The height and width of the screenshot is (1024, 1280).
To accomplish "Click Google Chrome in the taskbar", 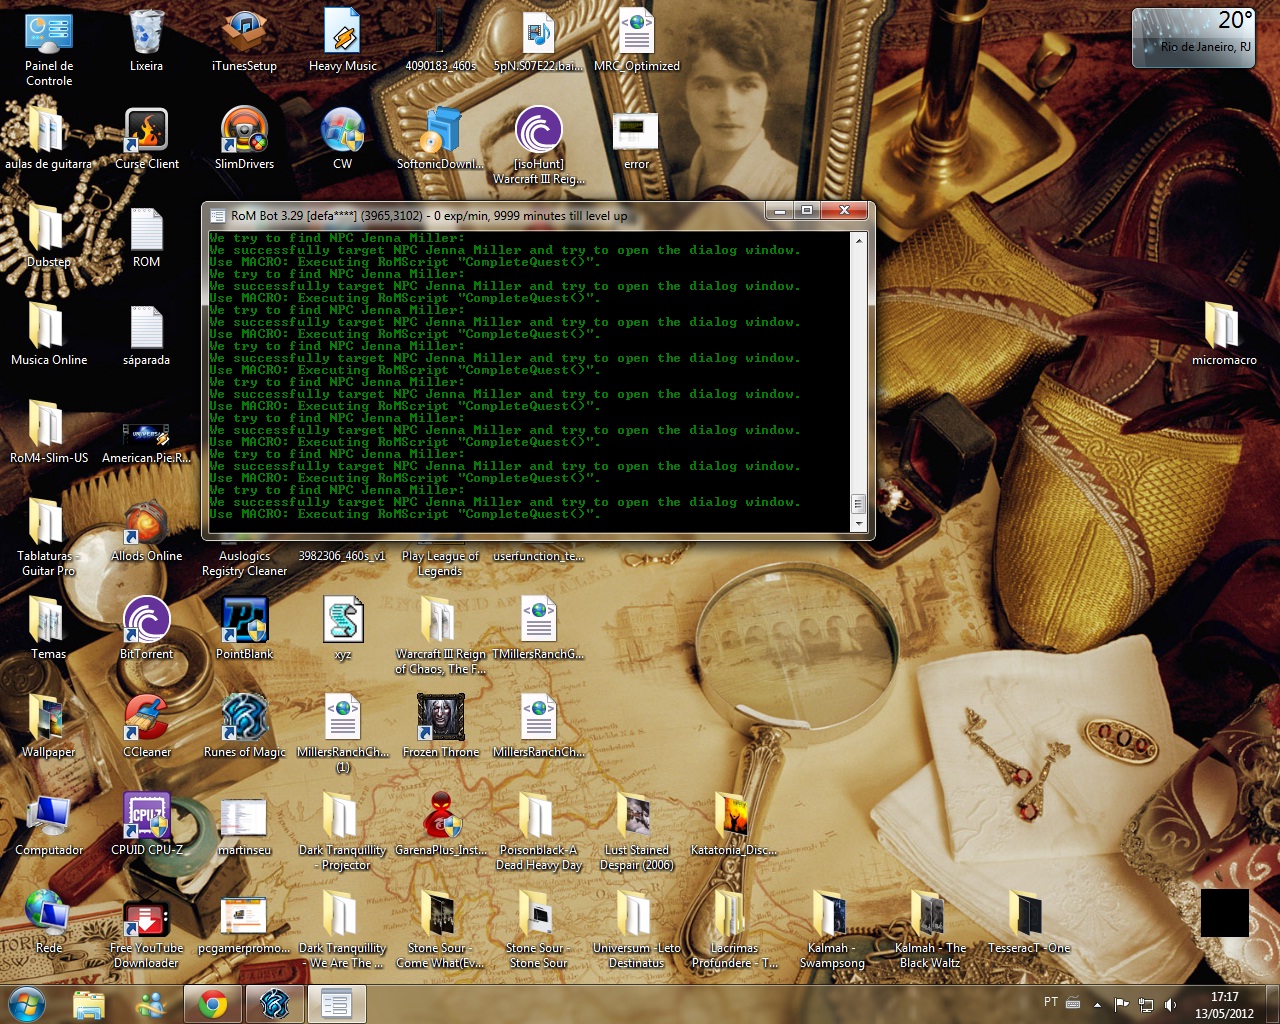I will pos(212,1004).
